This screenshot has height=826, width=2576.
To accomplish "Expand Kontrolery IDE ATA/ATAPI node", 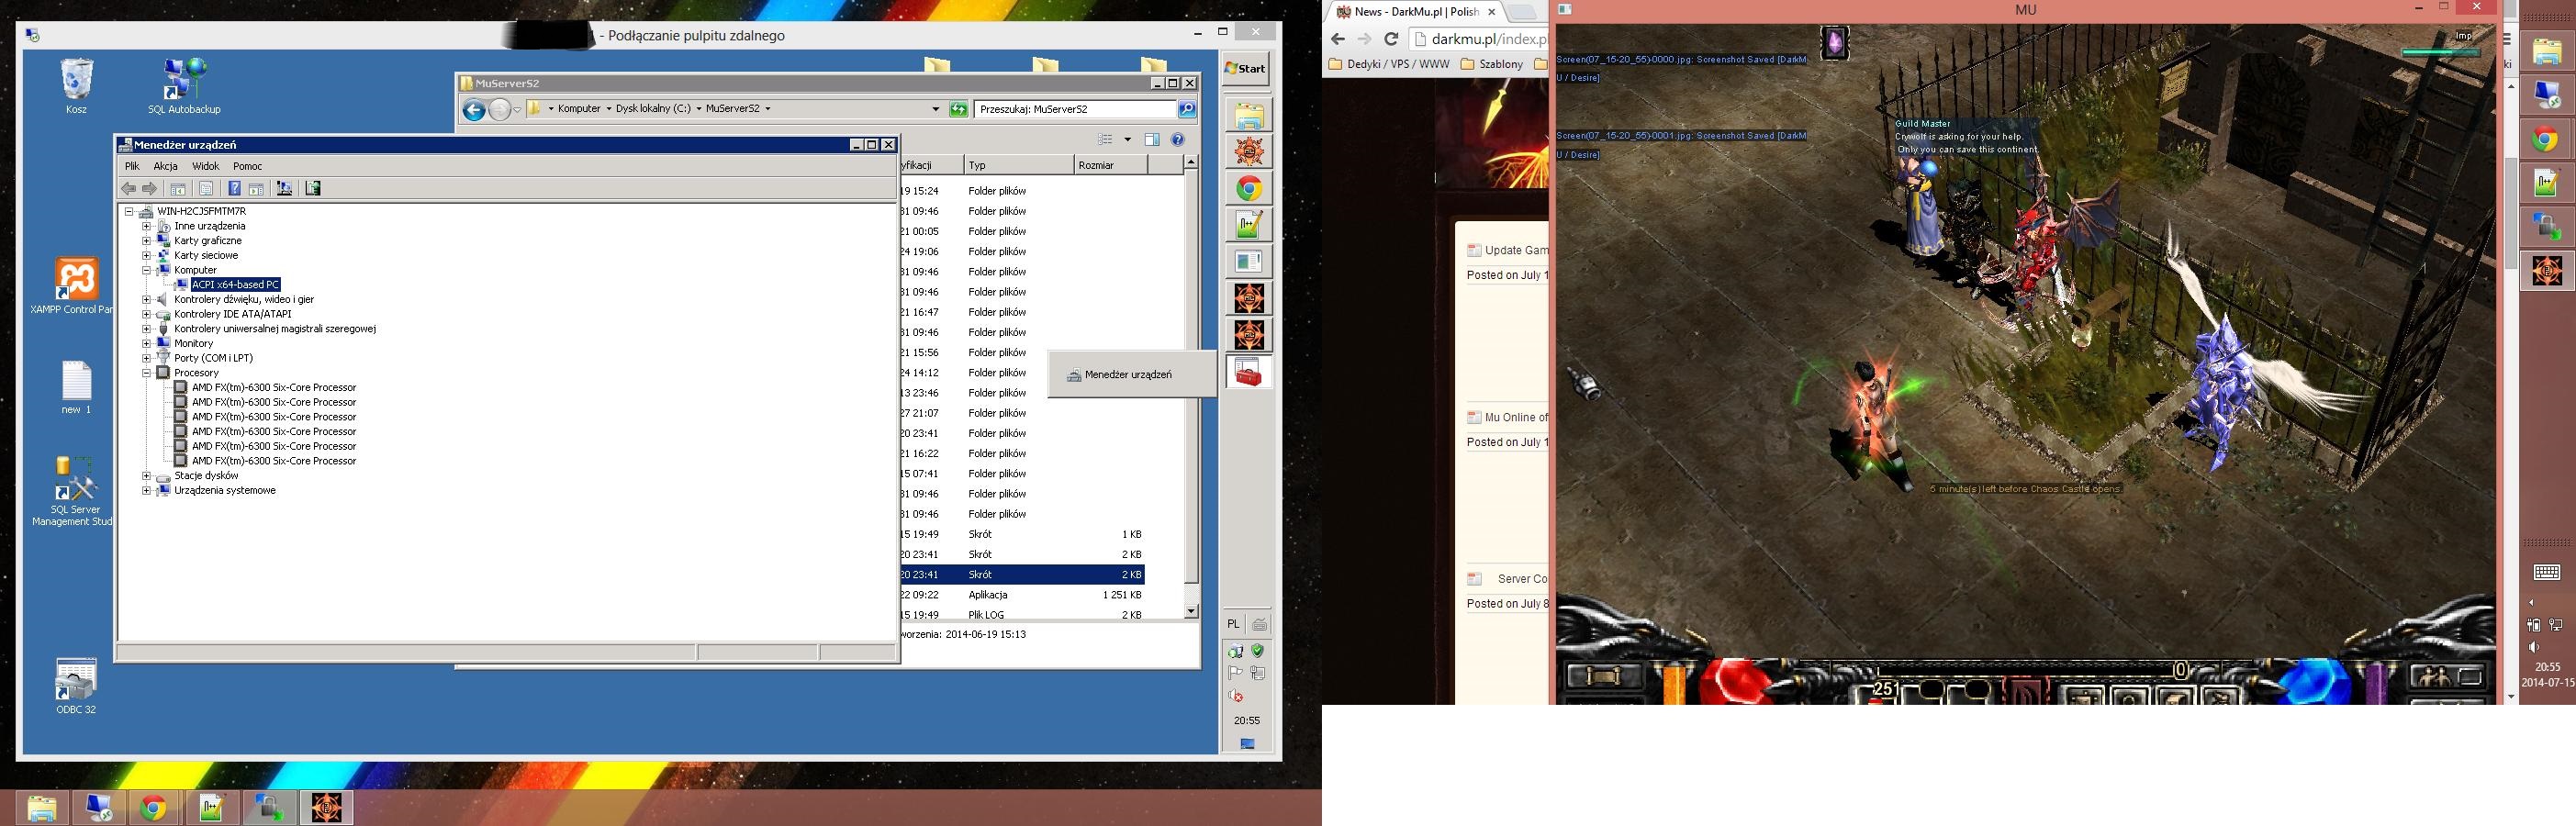I will [146, 314].
